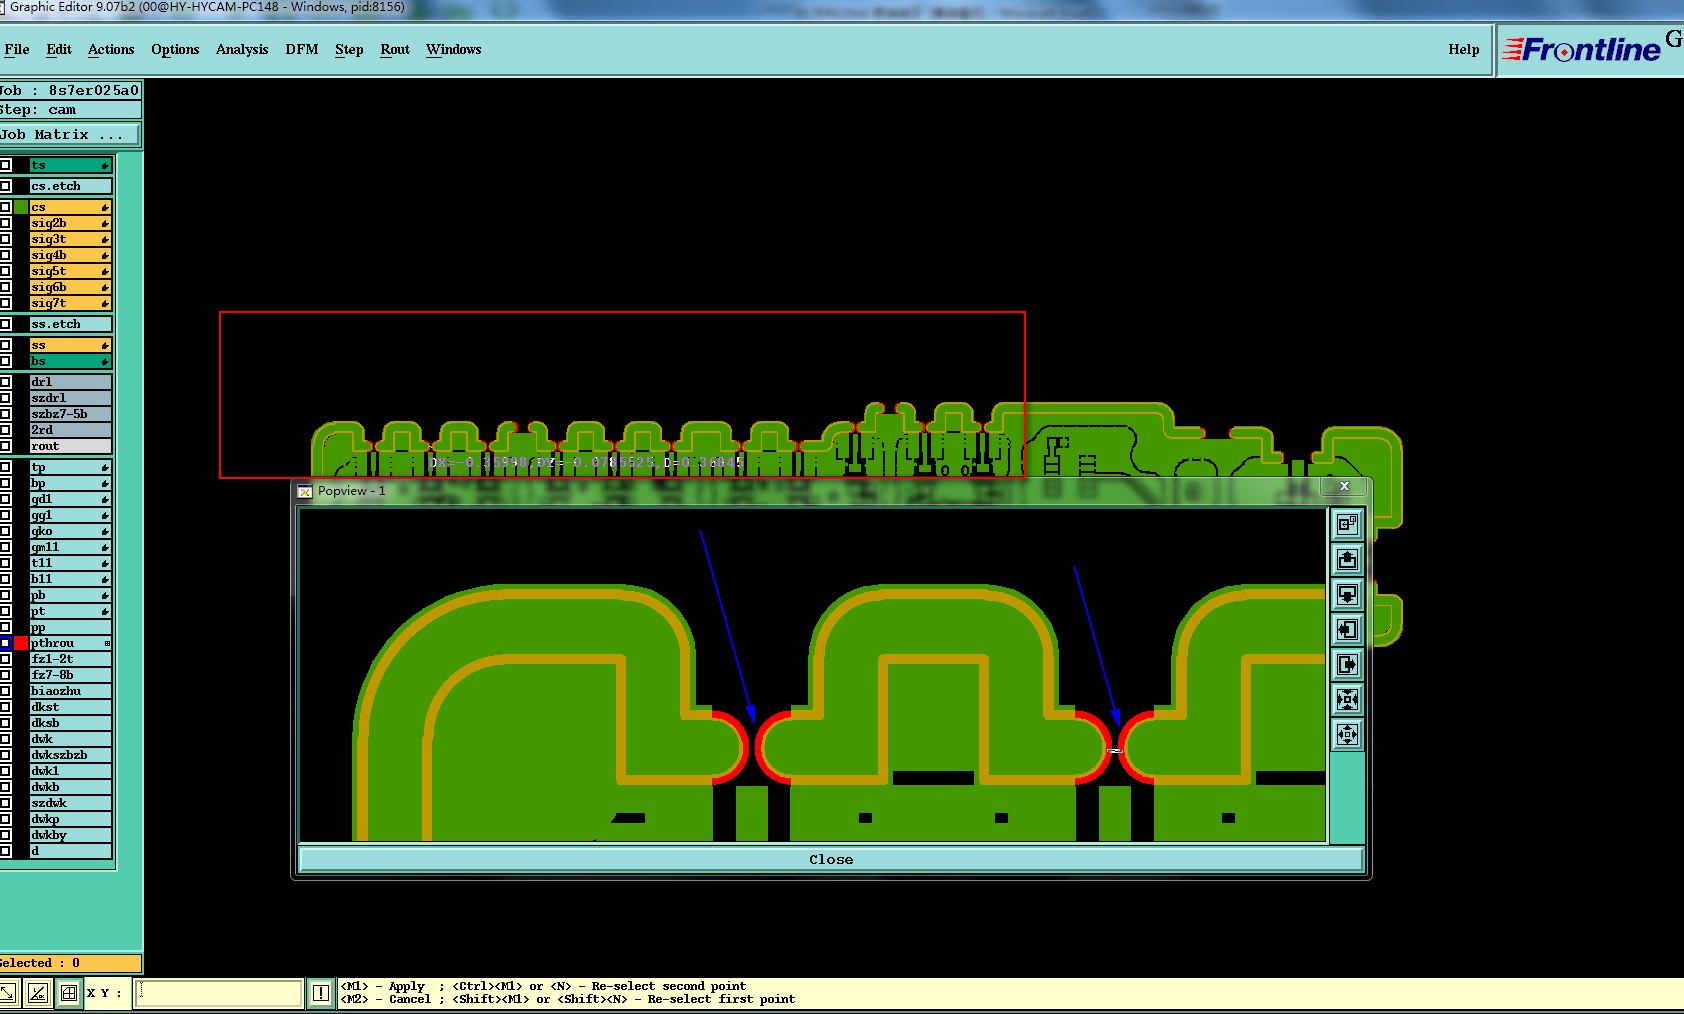Click the Frontline logo
This screenshot has width=1684, height=1014.
[1581, 49]
